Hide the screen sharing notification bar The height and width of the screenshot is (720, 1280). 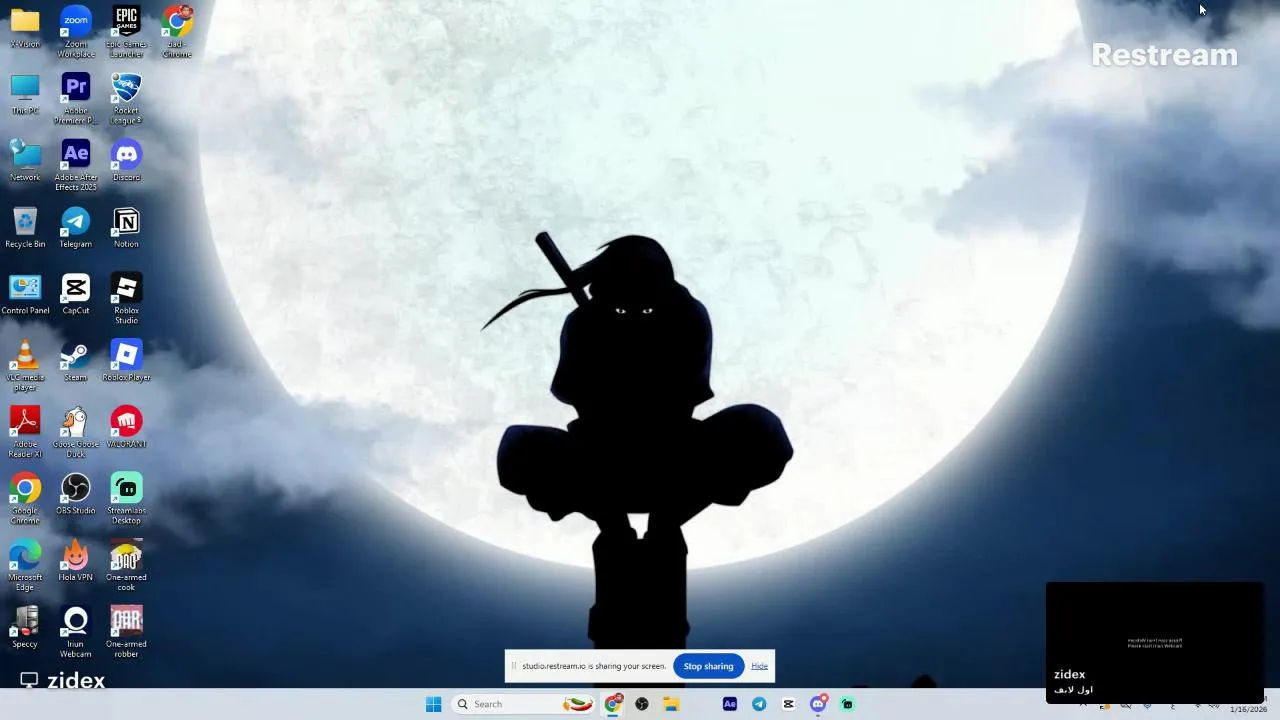tap(760, 666)
